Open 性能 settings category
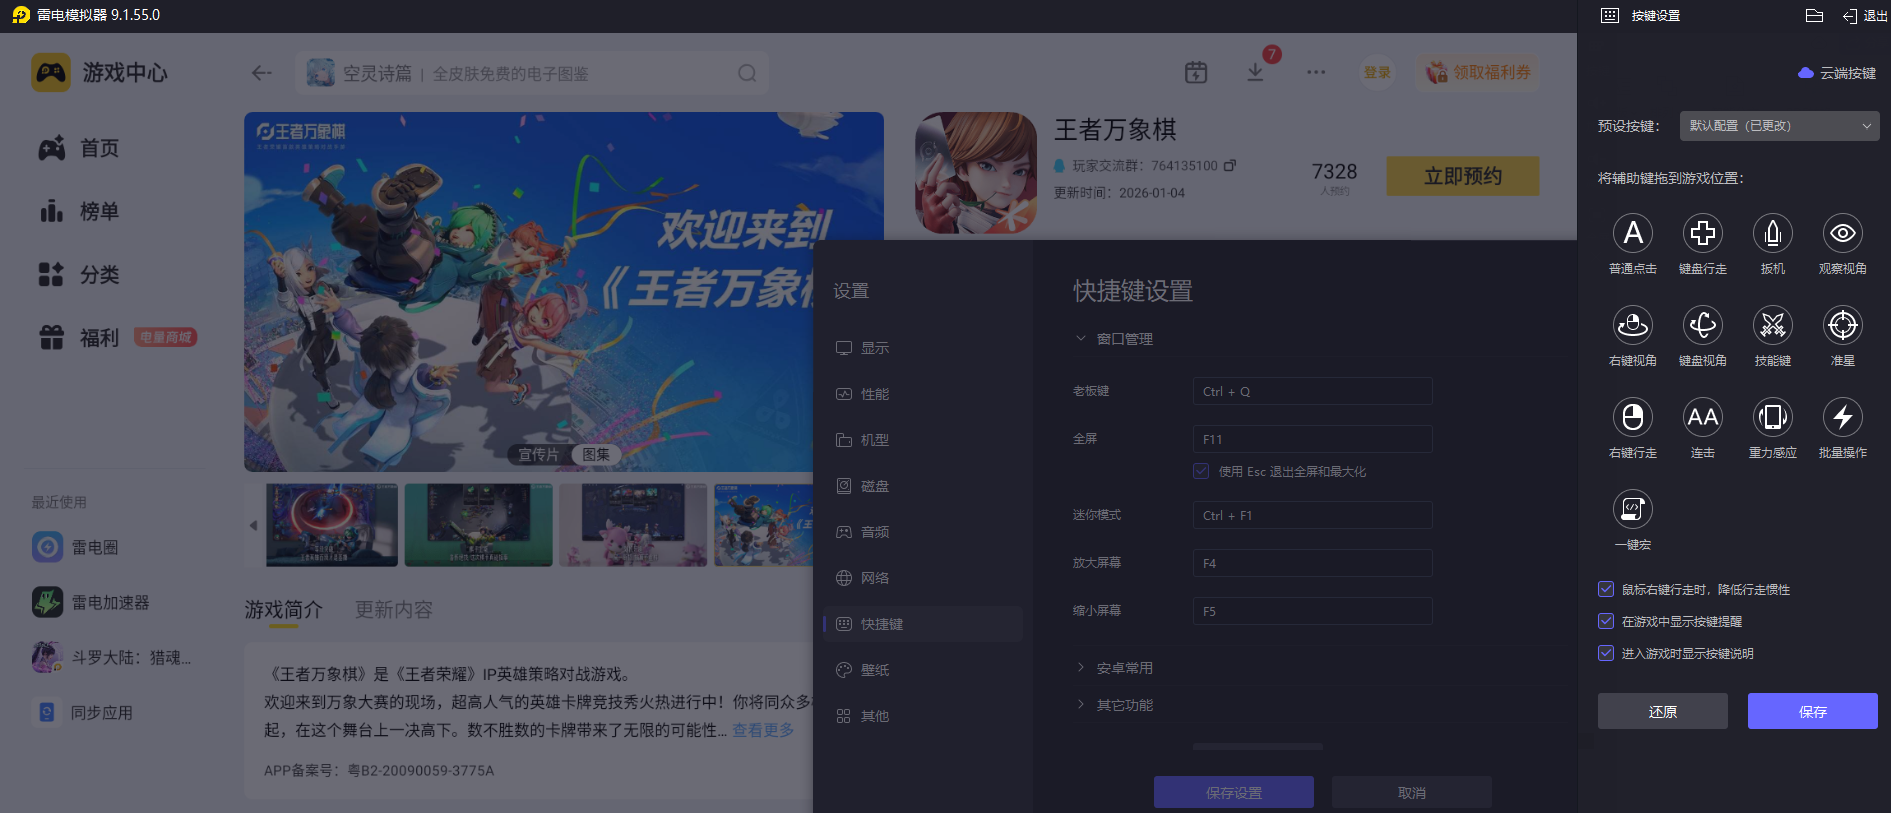The height and width of the screenshot is (813, 1891). click(922, 394)
